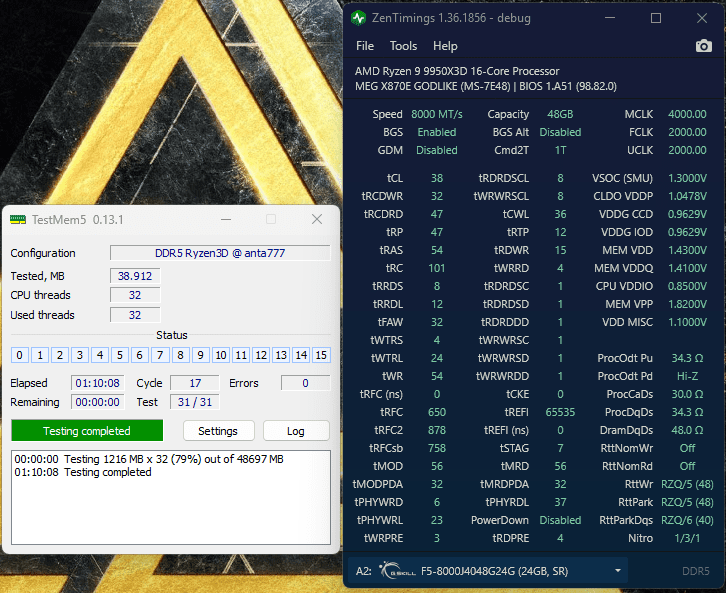726x593 pixels.
Task: Click the G.Skill logo in module selector
Action: pyautogui.click(x=398, y=571)
